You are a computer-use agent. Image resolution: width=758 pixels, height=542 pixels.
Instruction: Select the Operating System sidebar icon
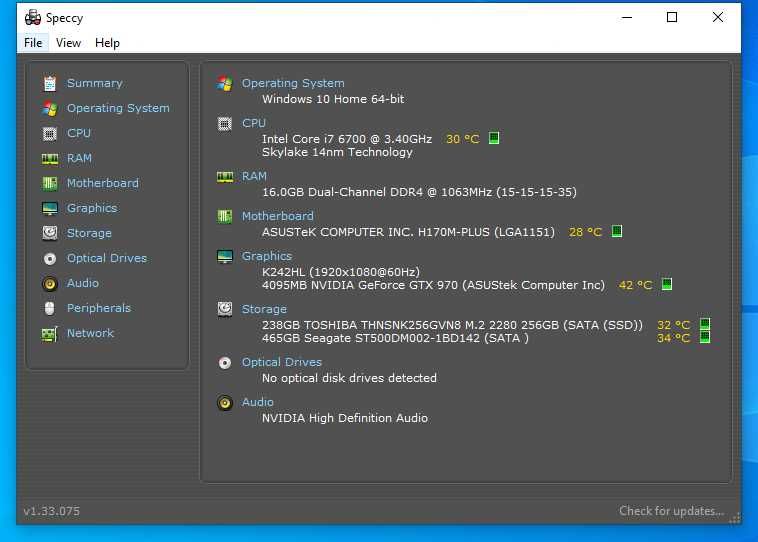[50, 108]
